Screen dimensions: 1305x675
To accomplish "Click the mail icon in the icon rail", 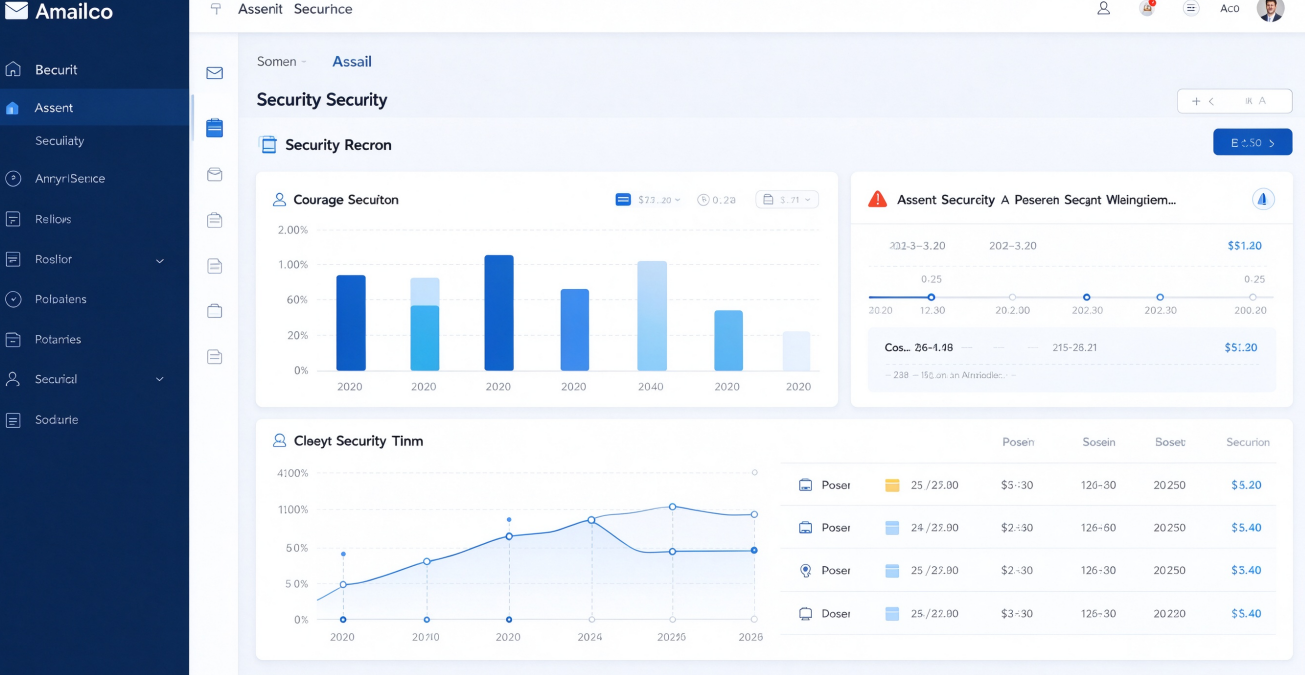I will 214,73.
